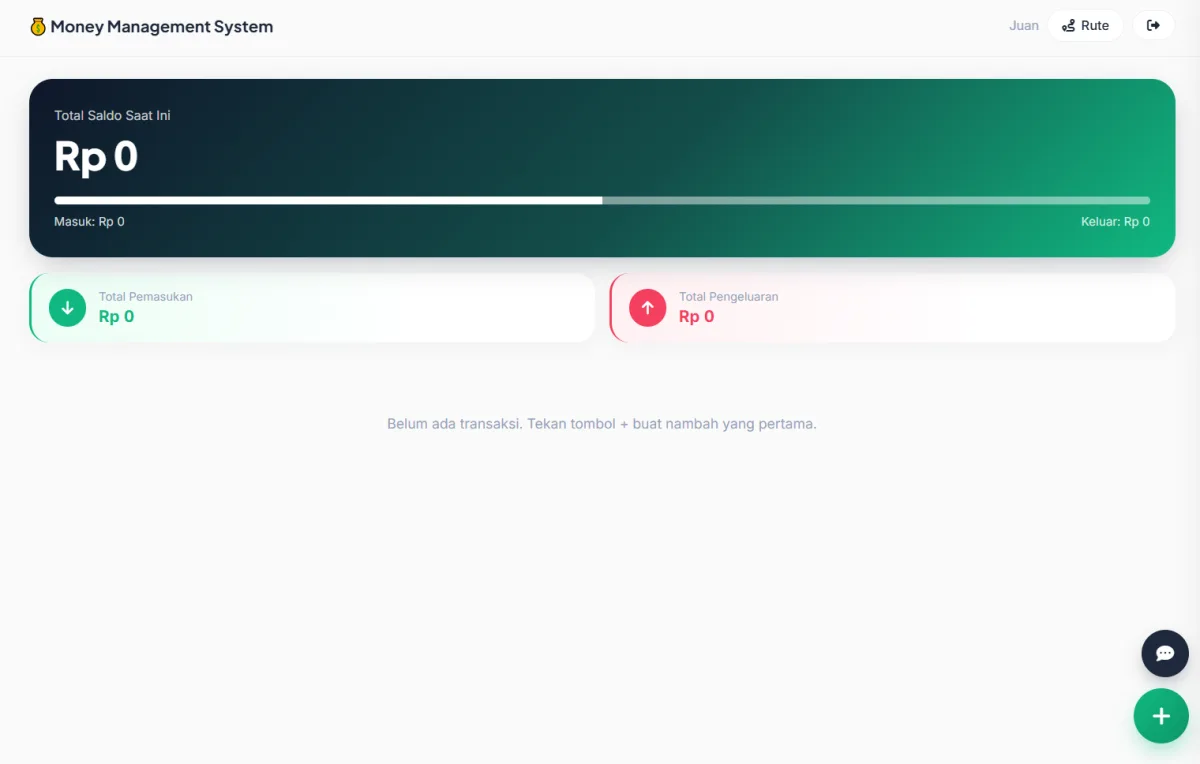This screenshot has width=1200, height=764.
Task: Click the logout icon button
Action: [x=1153, y=26]
